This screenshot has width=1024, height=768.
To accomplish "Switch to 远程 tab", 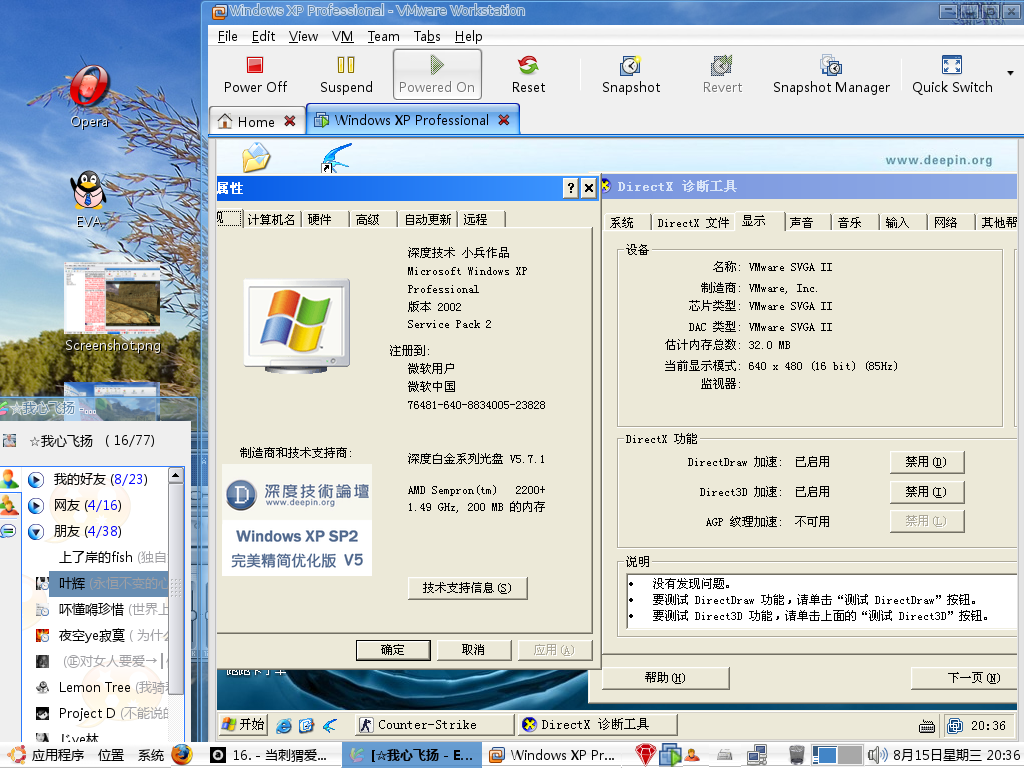I will (475, 219).
